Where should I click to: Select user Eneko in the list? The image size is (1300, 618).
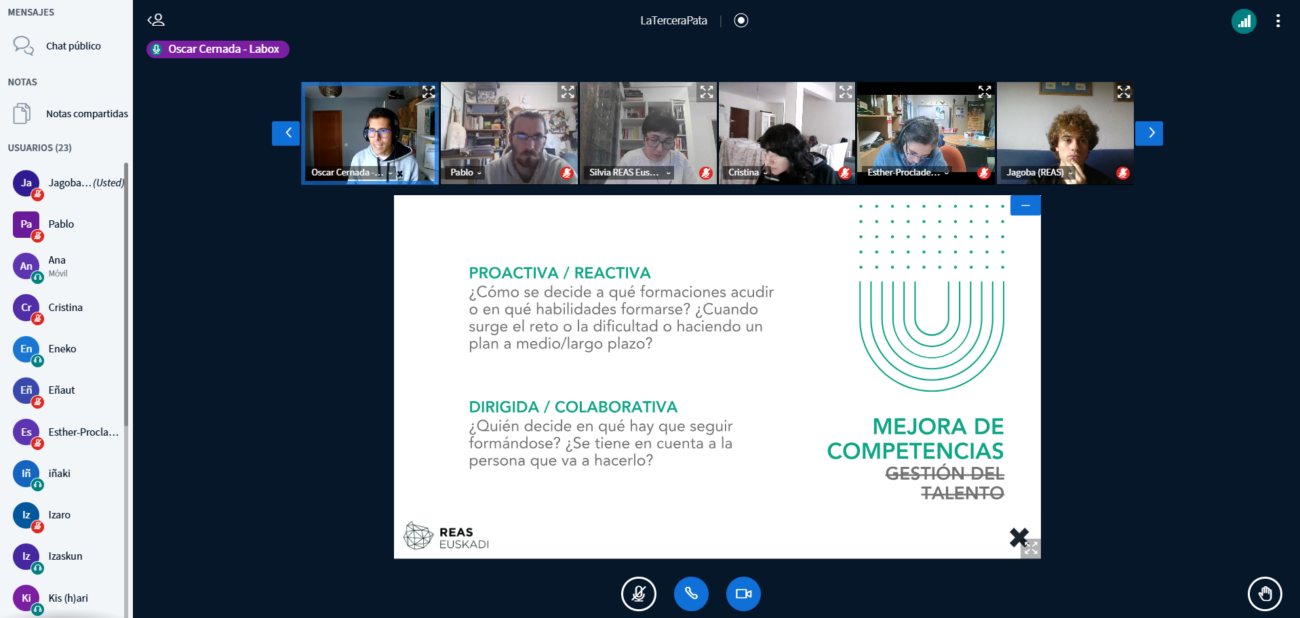(62, 349)
